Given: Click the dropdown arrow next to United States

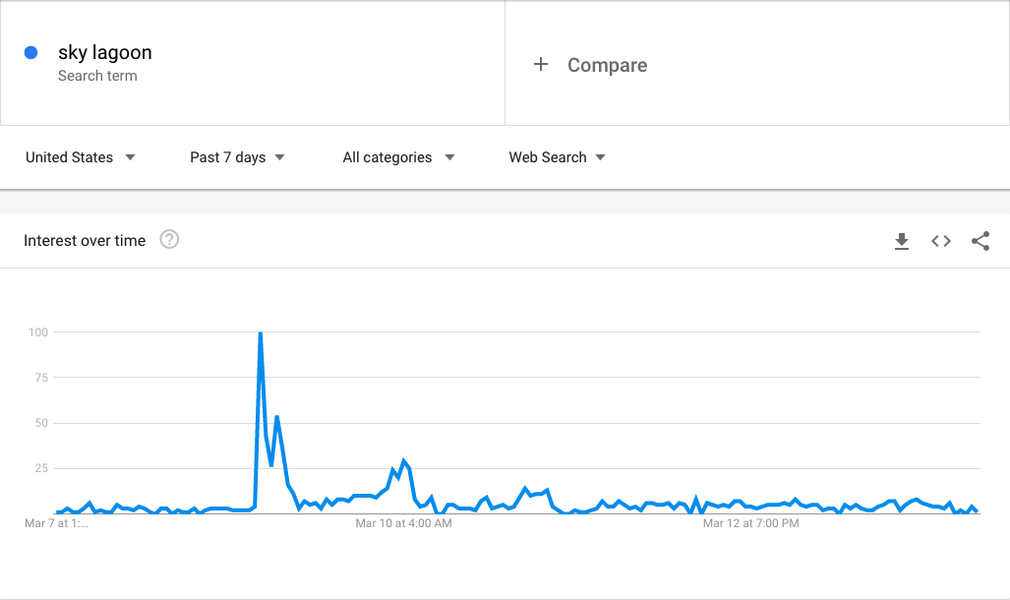Looking at the screenshot, I should click(130, 157).
